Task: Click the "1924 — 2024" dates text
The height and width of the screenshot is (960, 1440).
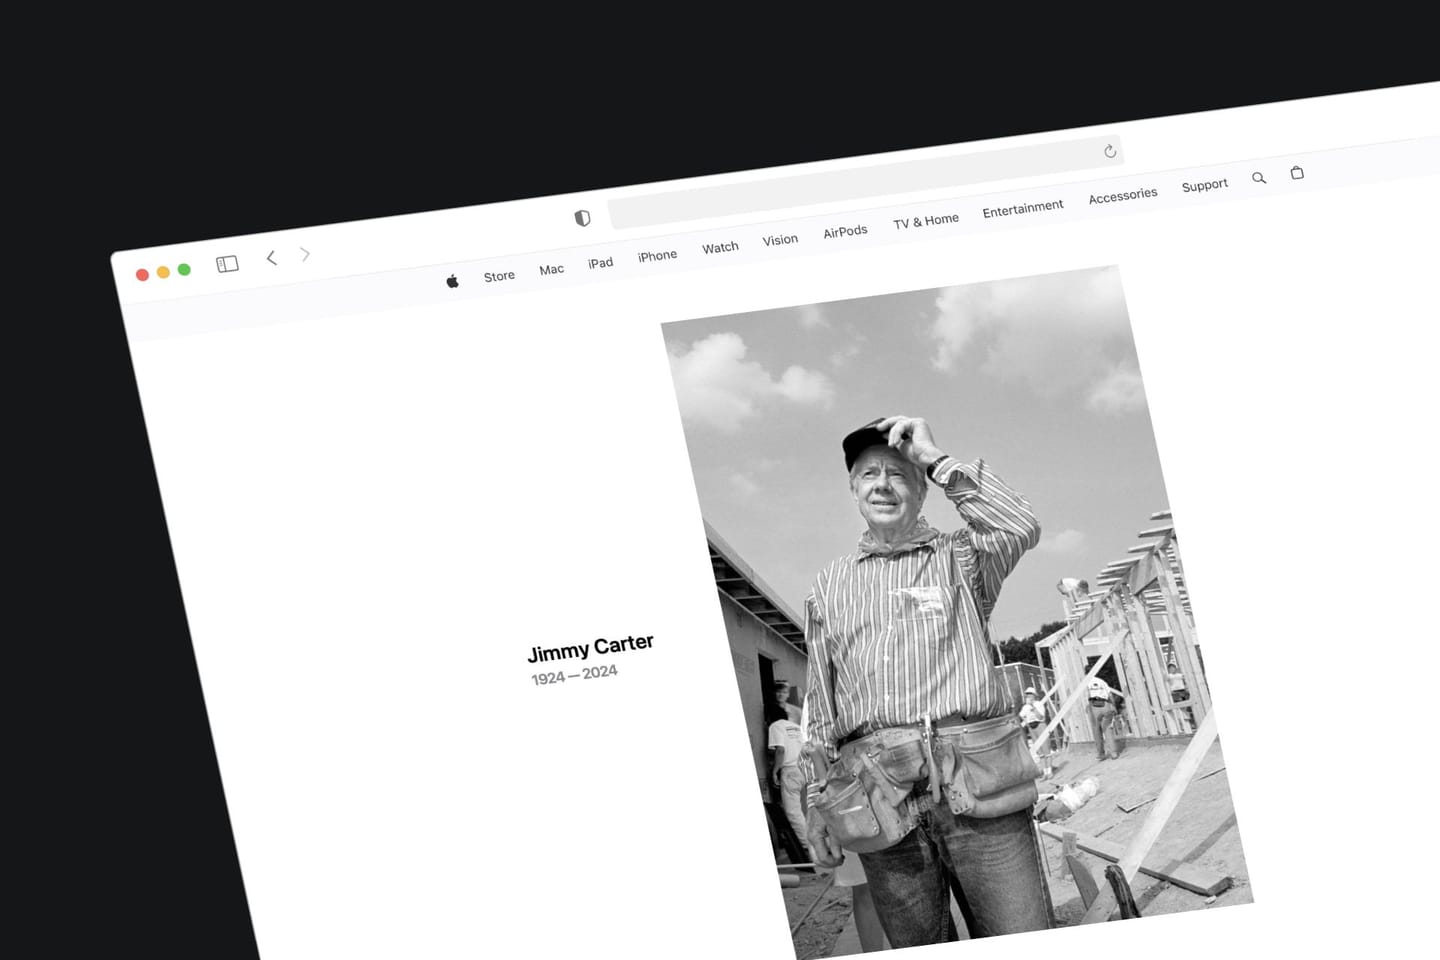Action: pos(574,676)
